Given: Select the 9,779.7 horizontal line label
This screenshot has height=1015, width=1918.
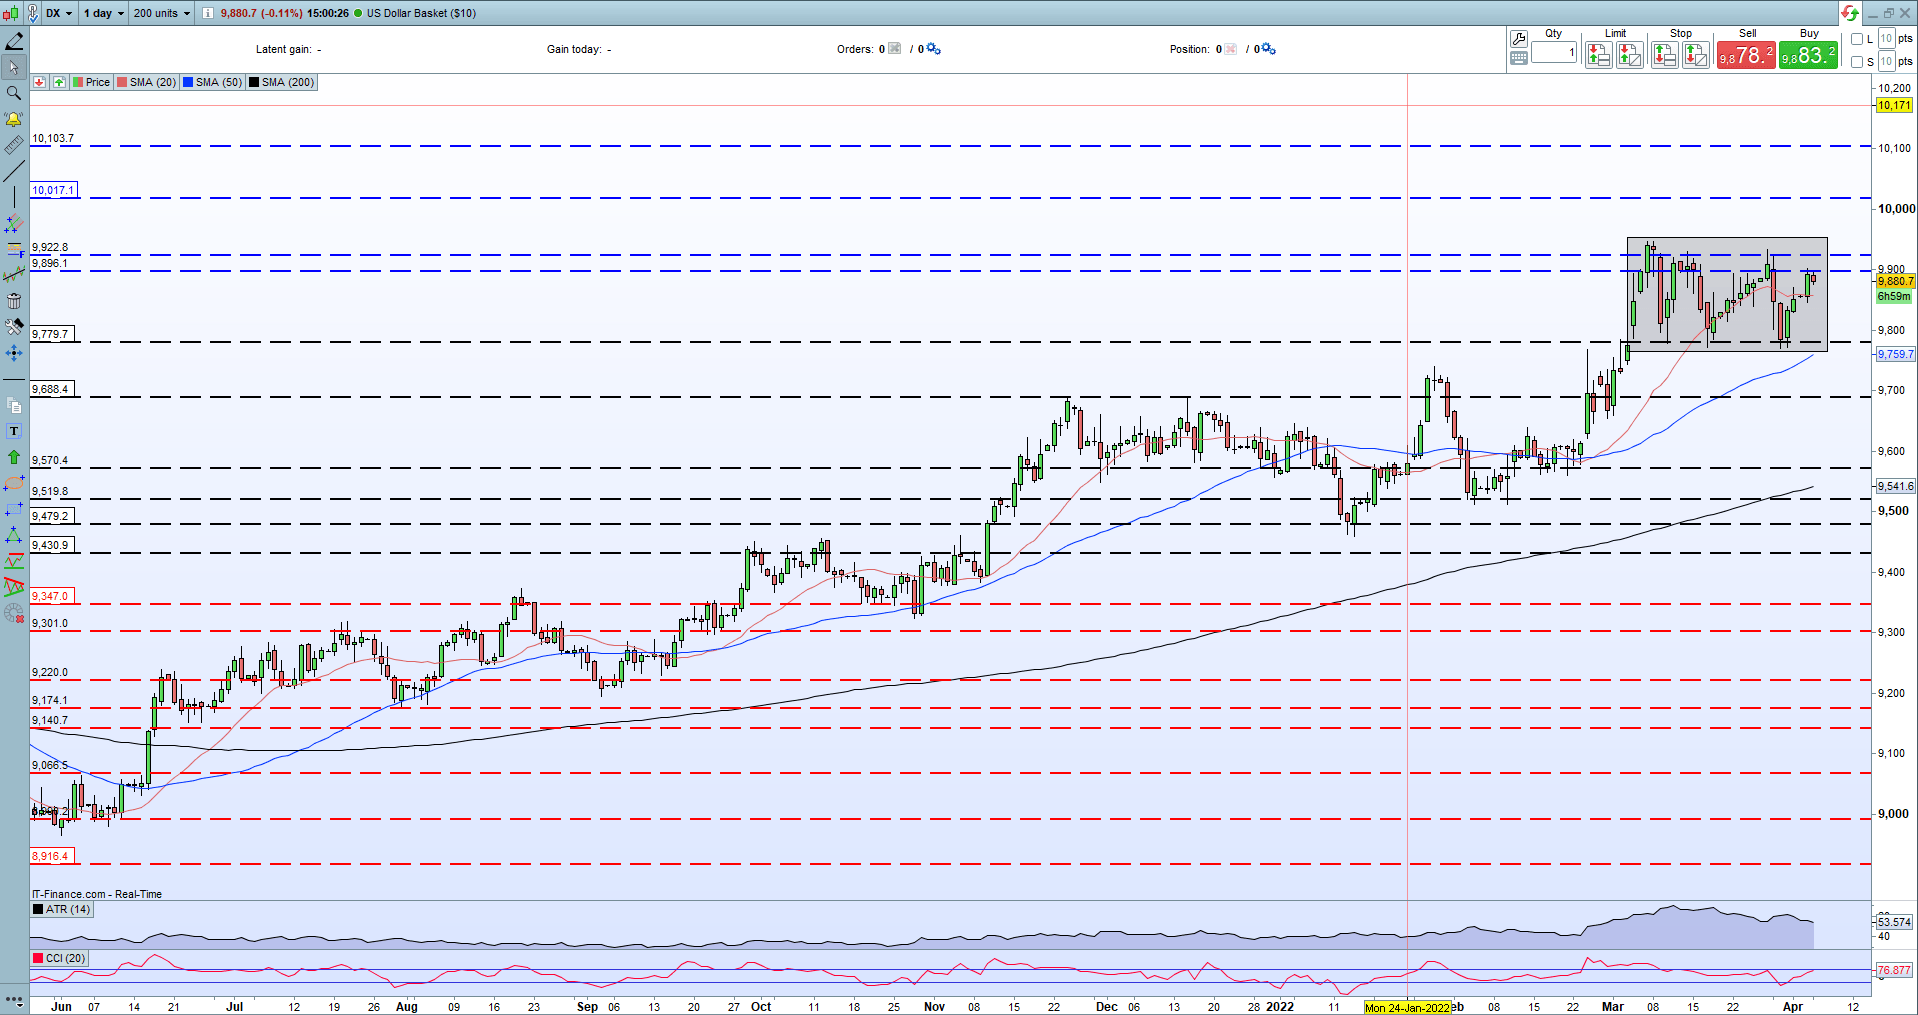Looking at the screenshot, I should [x=51, y=334].
